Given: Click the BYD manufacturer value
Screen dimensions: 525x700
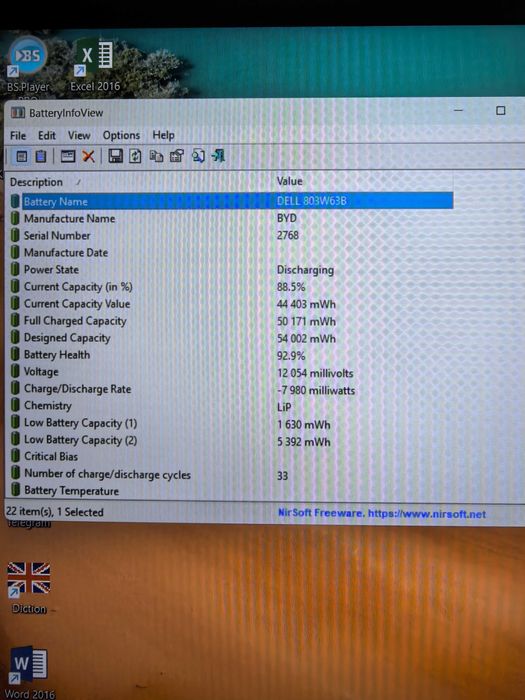Looking at the screenshot, I should [287, 218].
